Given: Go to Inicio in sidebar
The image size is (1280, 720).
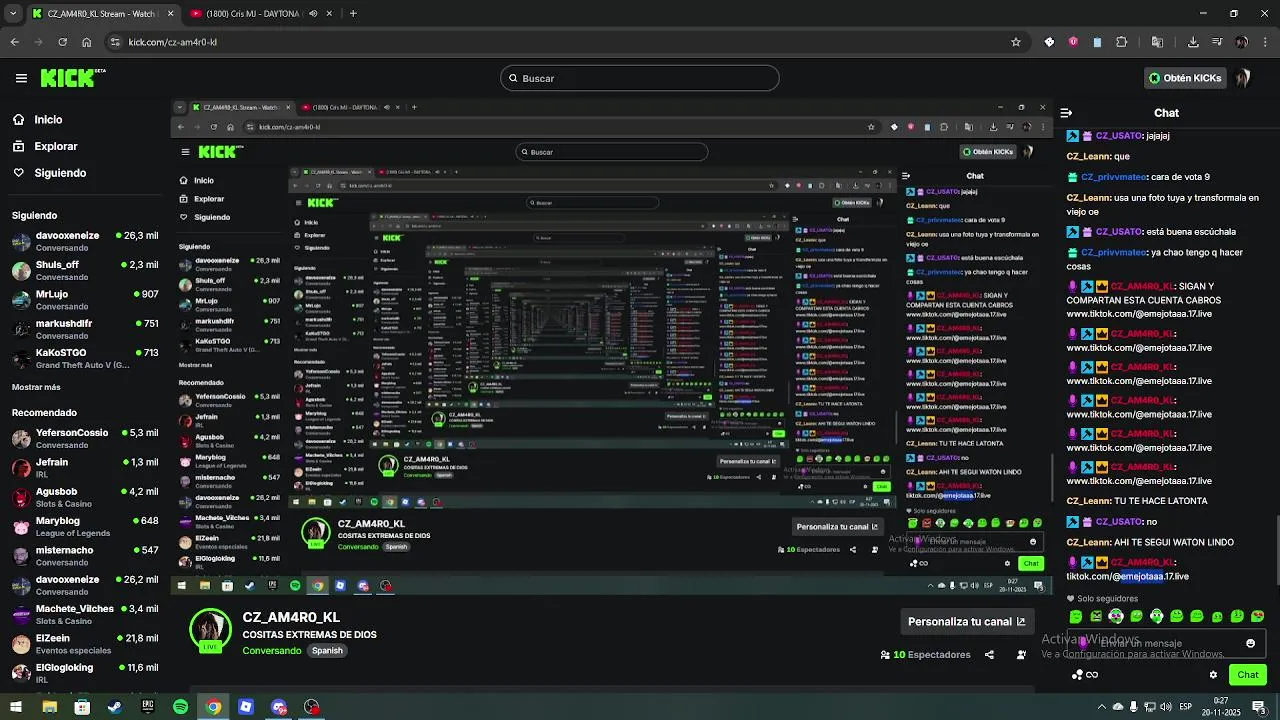Looking at the screenshot, I should pyautogui.click(x=48, y=119).
